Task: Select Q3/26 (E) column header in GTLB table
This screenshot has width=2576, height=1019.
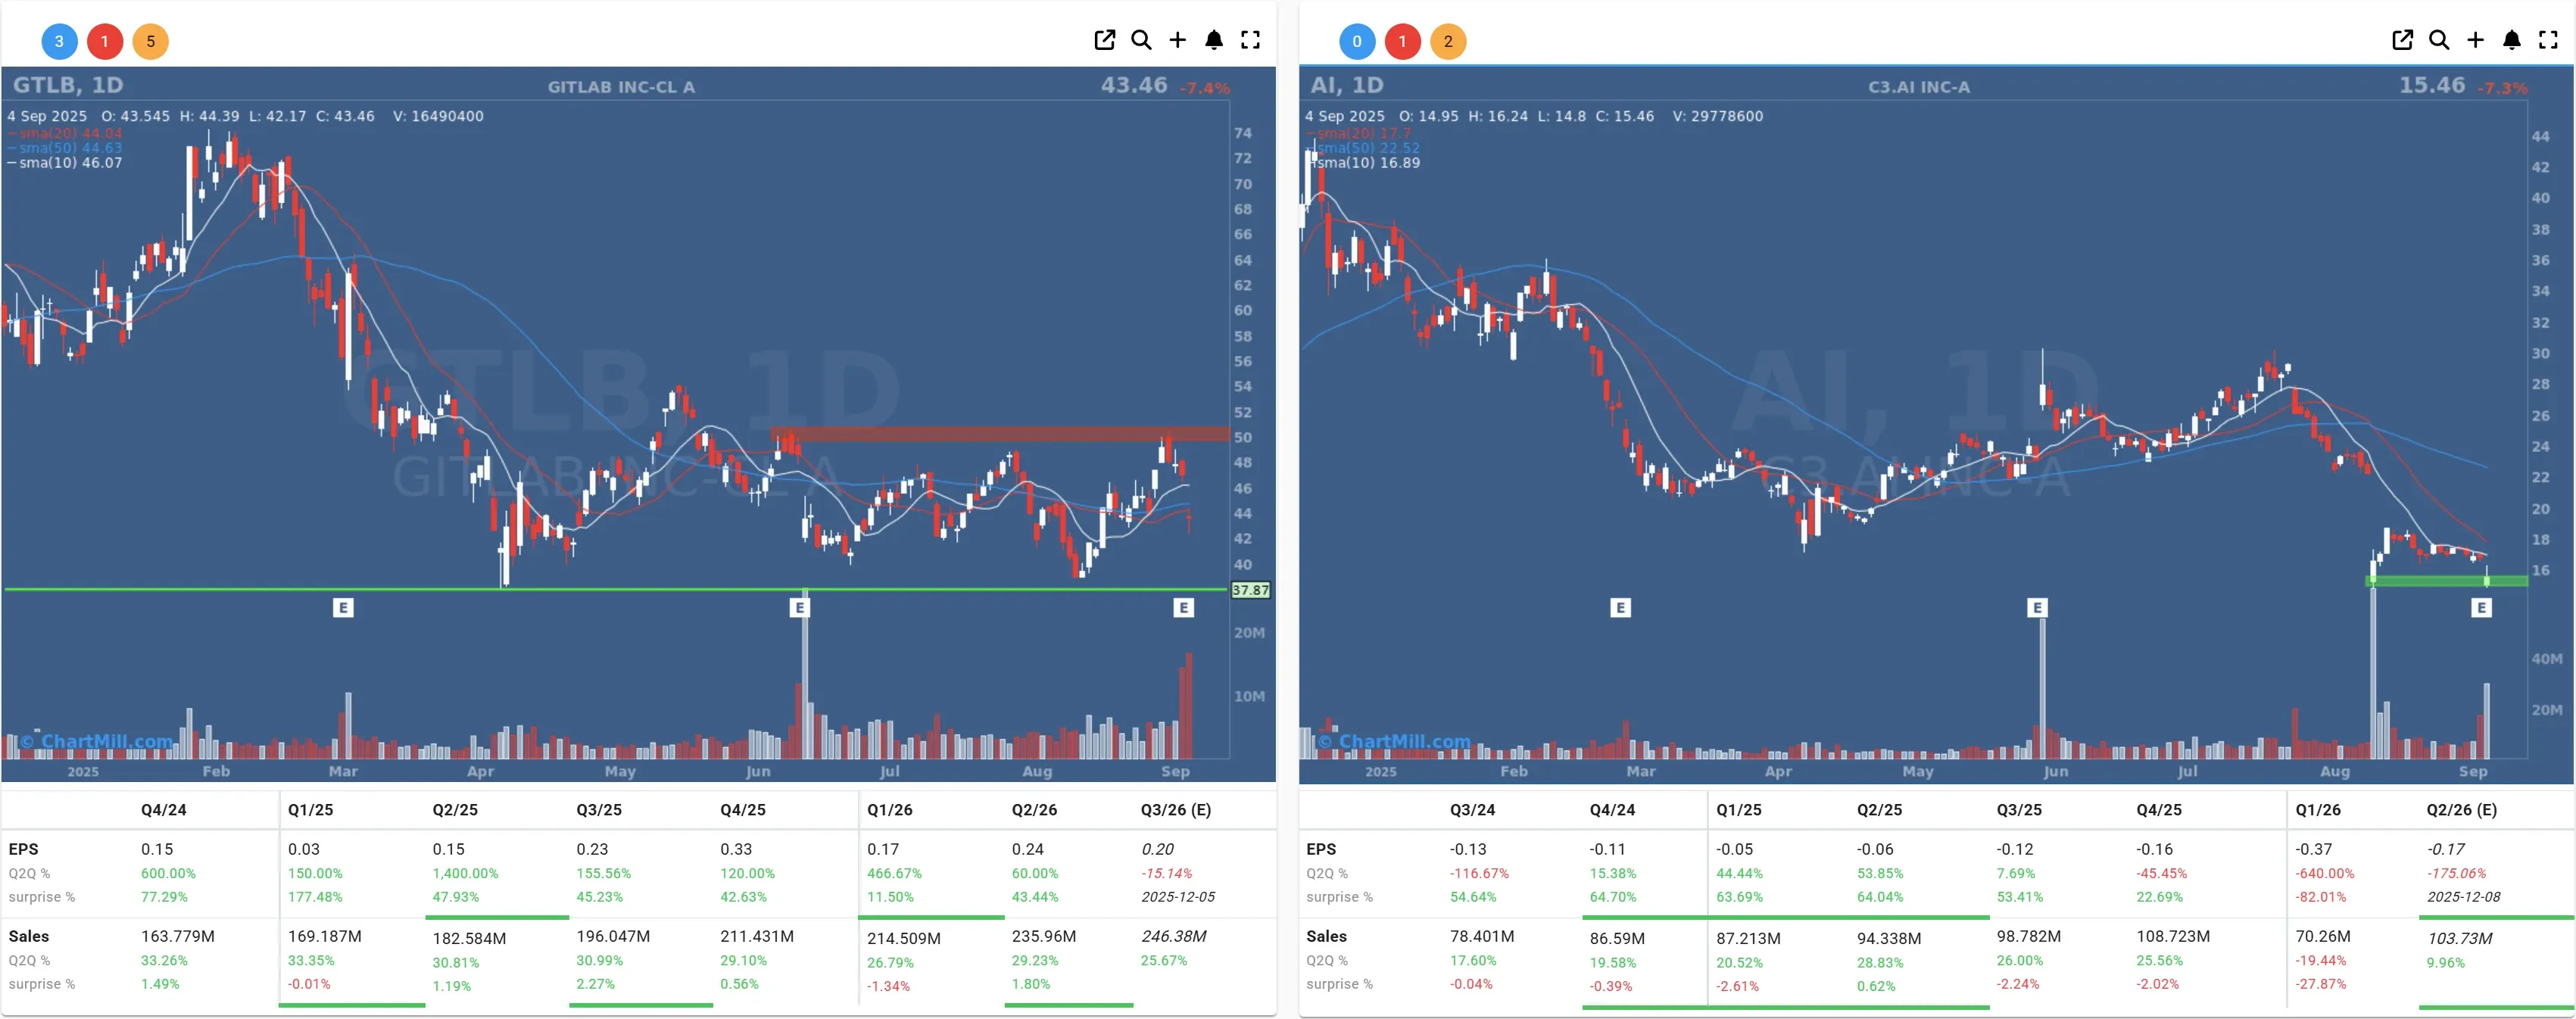Action: pyautogui.click(x=1175, y=810)
